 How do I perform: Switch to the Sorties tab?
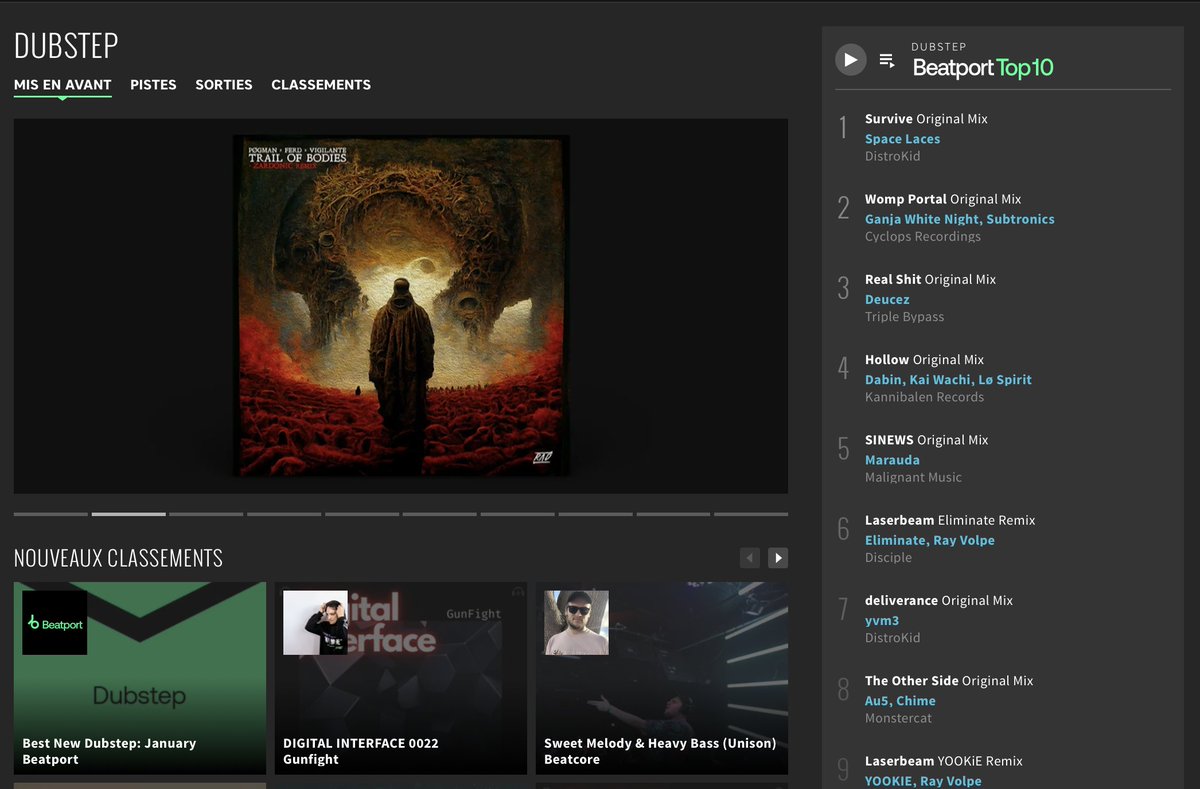coord(224,85)
